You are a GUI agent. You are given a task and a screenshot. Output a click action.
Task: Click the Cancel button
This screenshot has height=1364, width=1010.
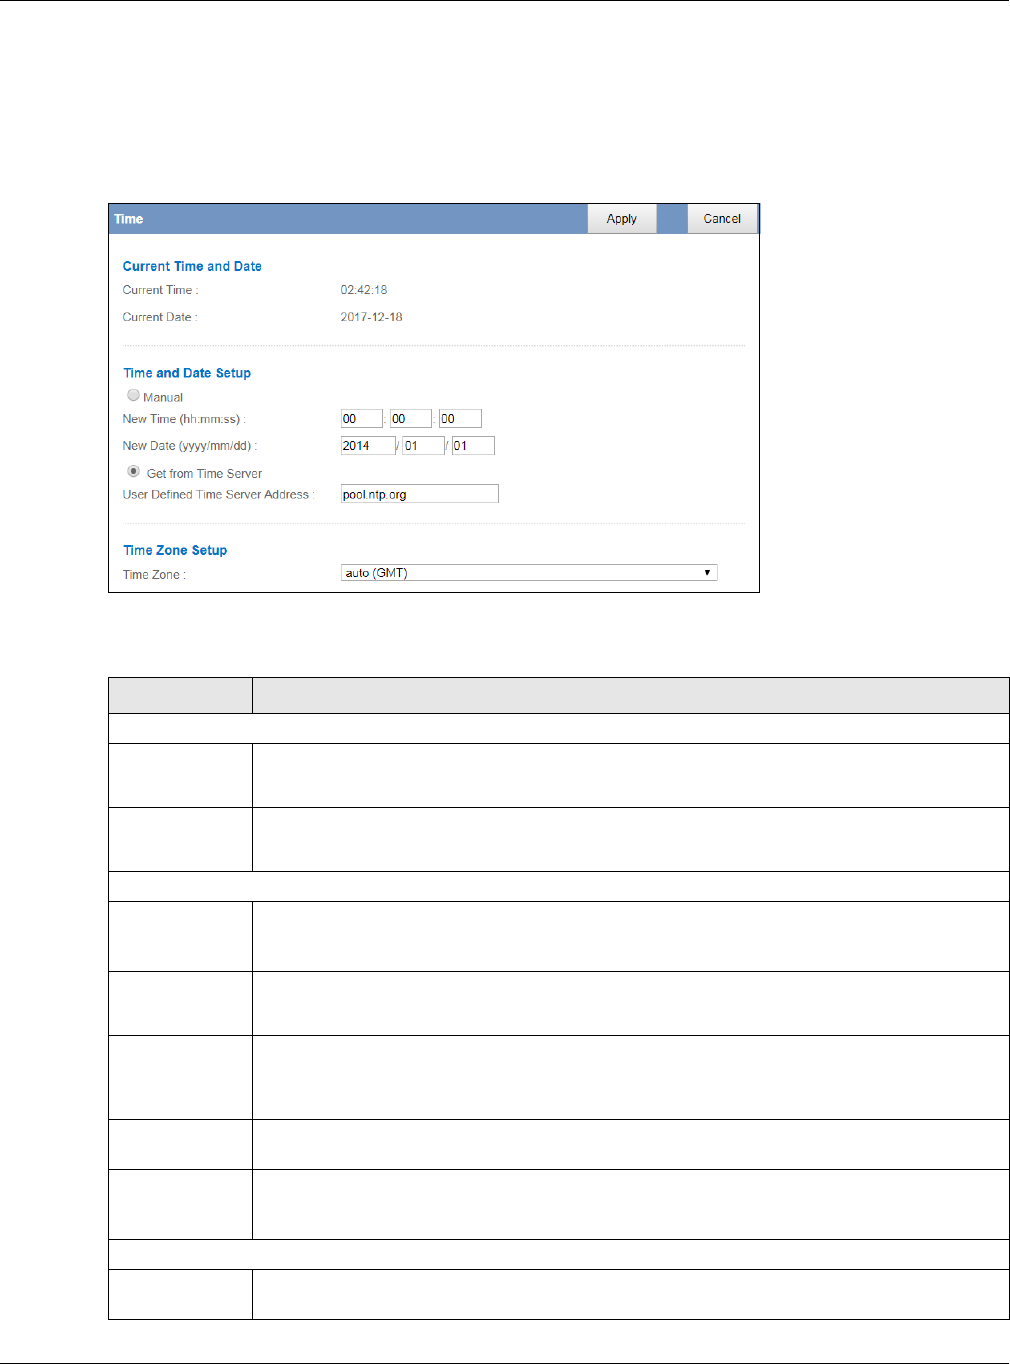pyautogui.click(x=722, y=219)
